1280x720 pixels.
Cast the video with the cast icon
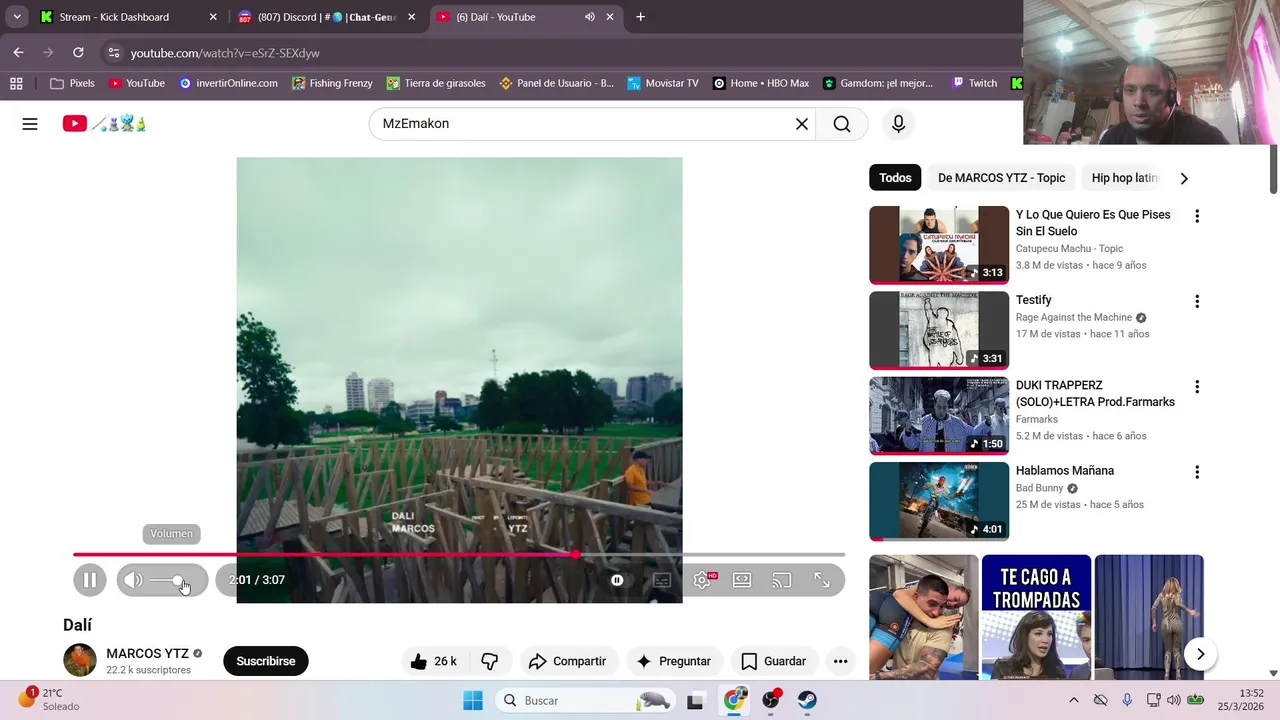pos(782,580)
